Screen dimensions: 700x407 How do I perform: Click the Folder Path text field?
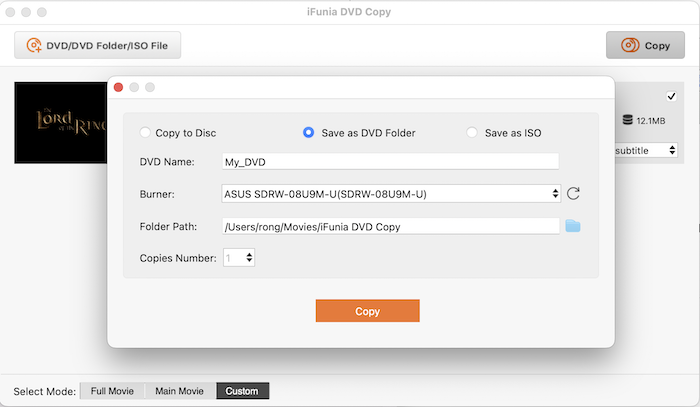point(390,226)
